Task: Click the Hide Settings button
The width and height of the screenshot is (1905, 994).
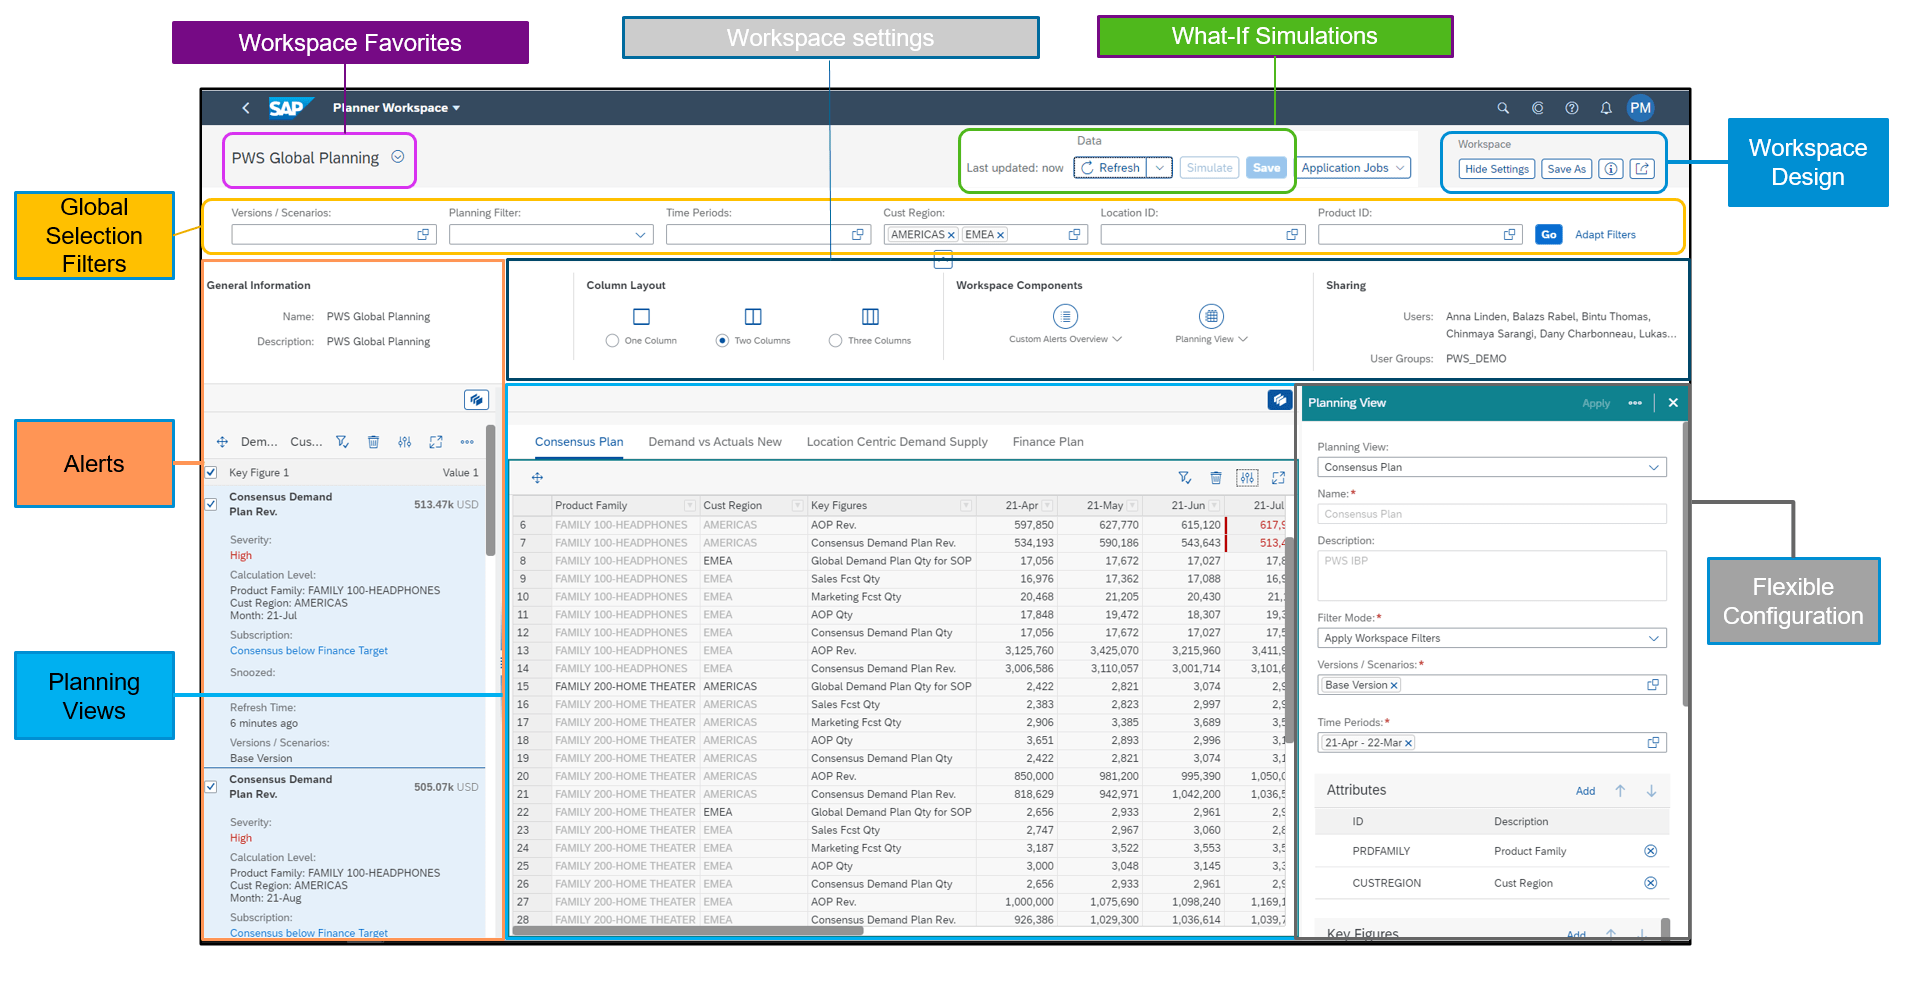Action: point(1496,169)
